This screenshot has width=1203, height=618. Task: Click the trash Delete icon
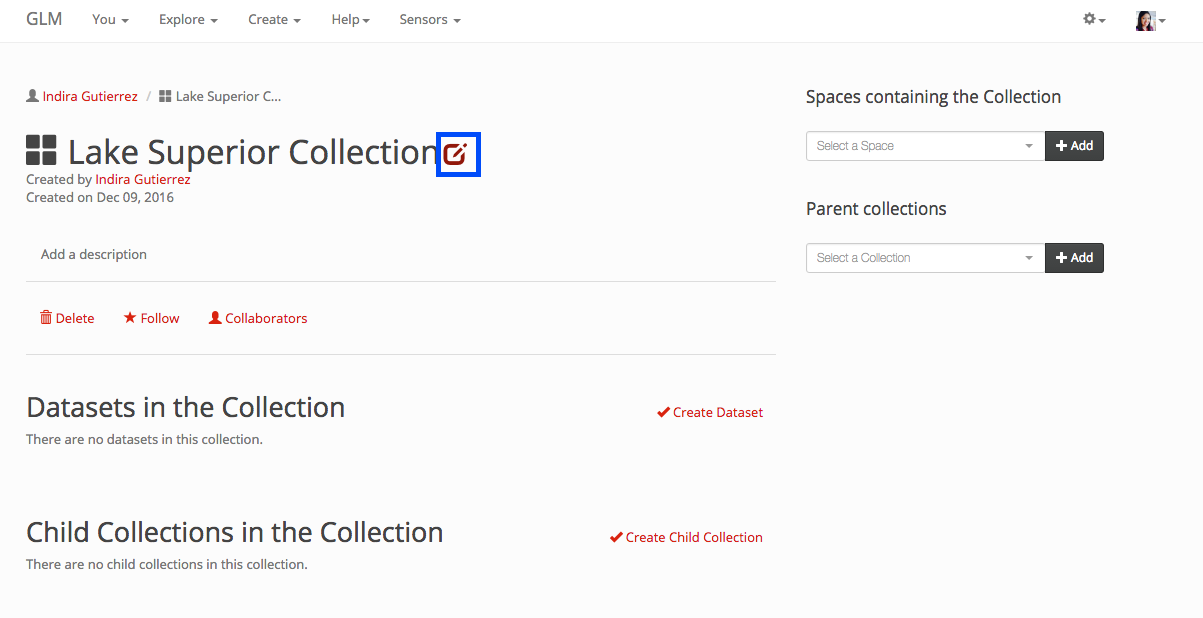(x=46, y=318)
